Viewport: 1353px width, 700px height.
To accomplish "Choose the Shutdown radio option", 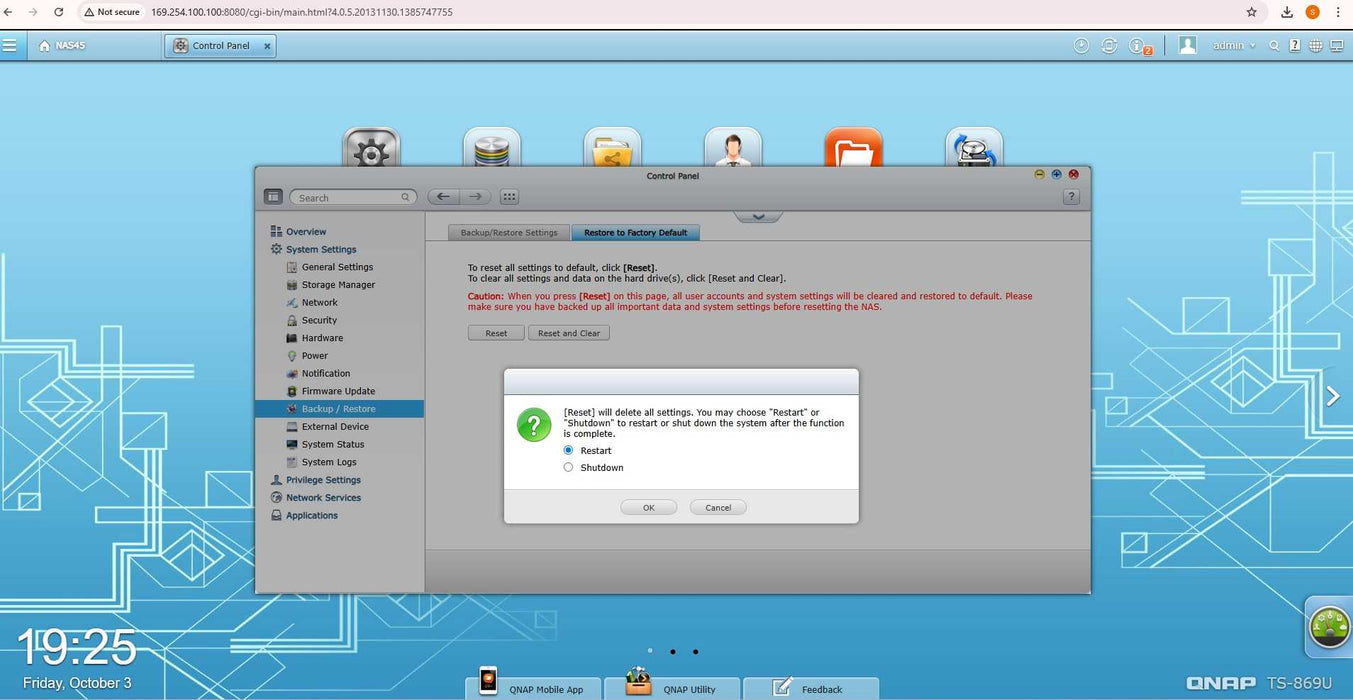I will pos(569,468).
